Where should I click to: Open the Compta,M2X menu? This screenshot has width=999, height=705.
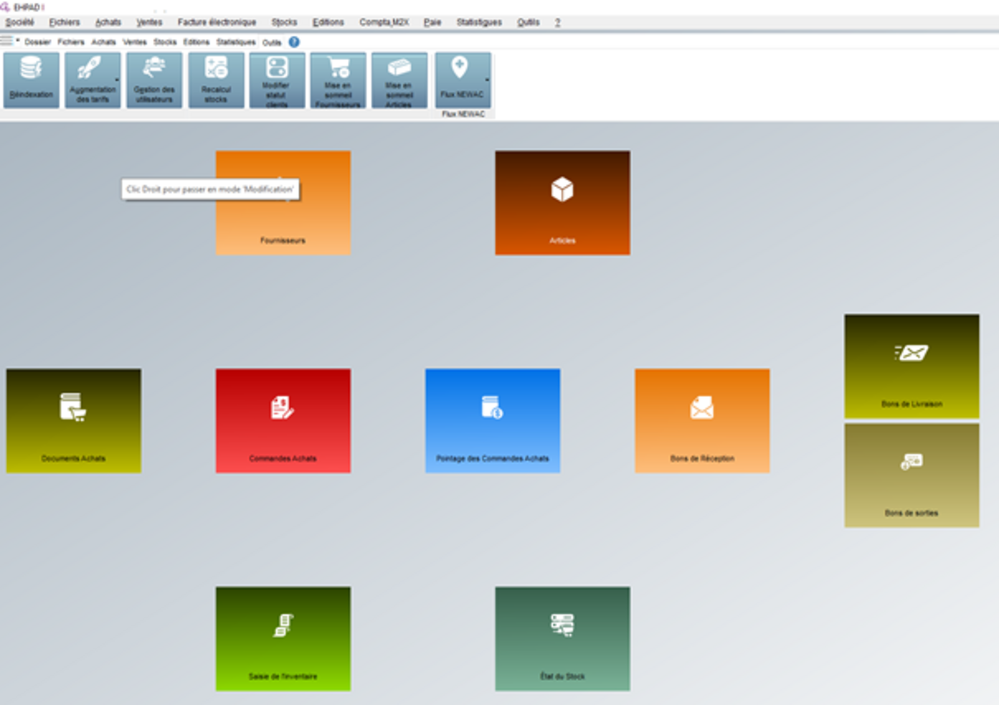(x=384, y=22)
